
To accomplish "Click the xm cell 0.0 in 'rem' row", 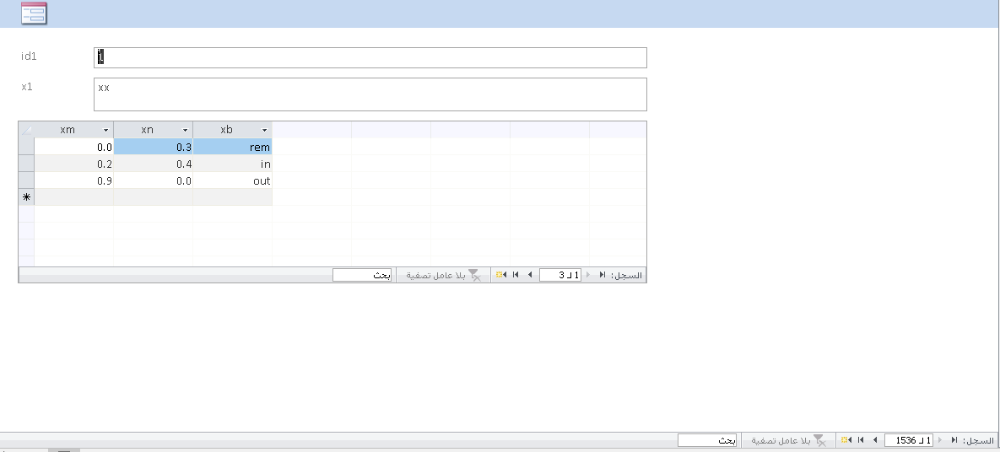I will 74,147.
